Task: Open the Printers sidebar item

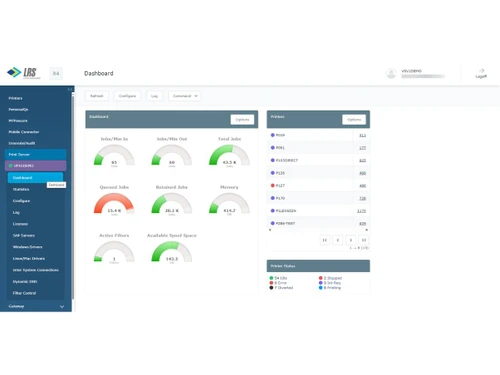Action: (15, 98)
